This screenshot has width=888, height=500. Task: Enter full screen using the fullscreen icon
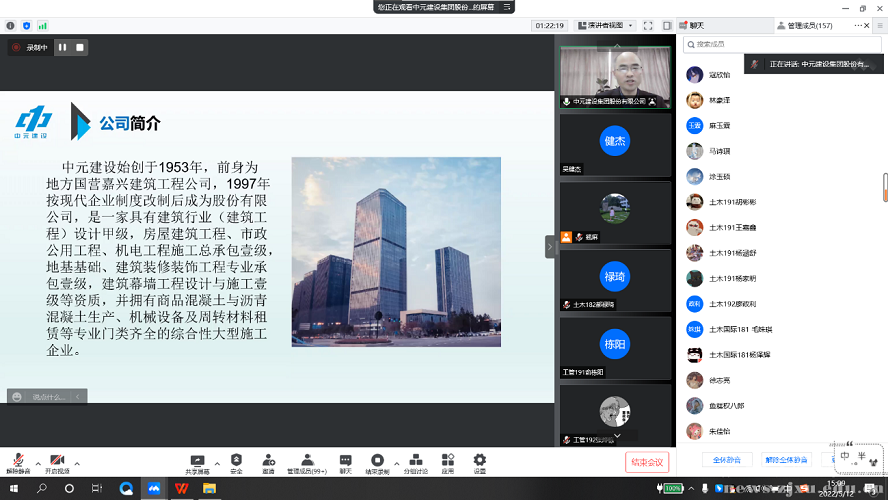point(648,25)
